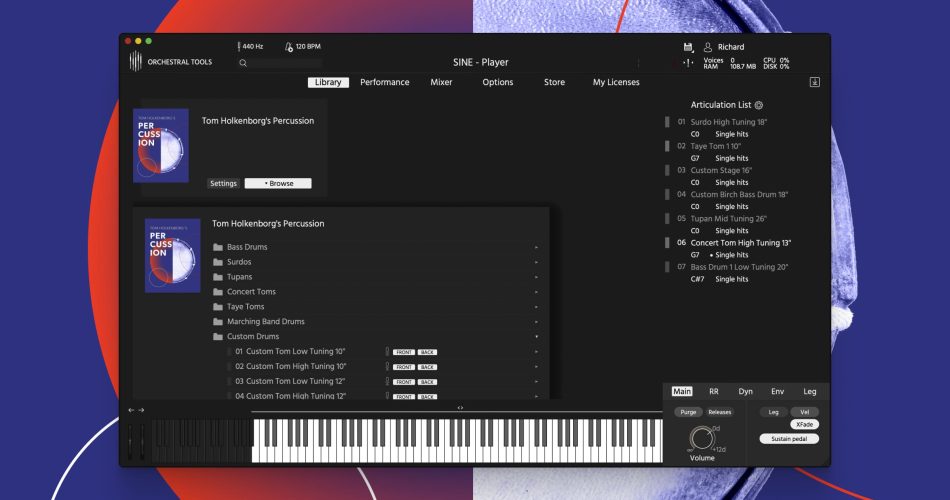950x500 pixels.
Task: Expand the Surdos folder arrow
Action: point(536,262)
